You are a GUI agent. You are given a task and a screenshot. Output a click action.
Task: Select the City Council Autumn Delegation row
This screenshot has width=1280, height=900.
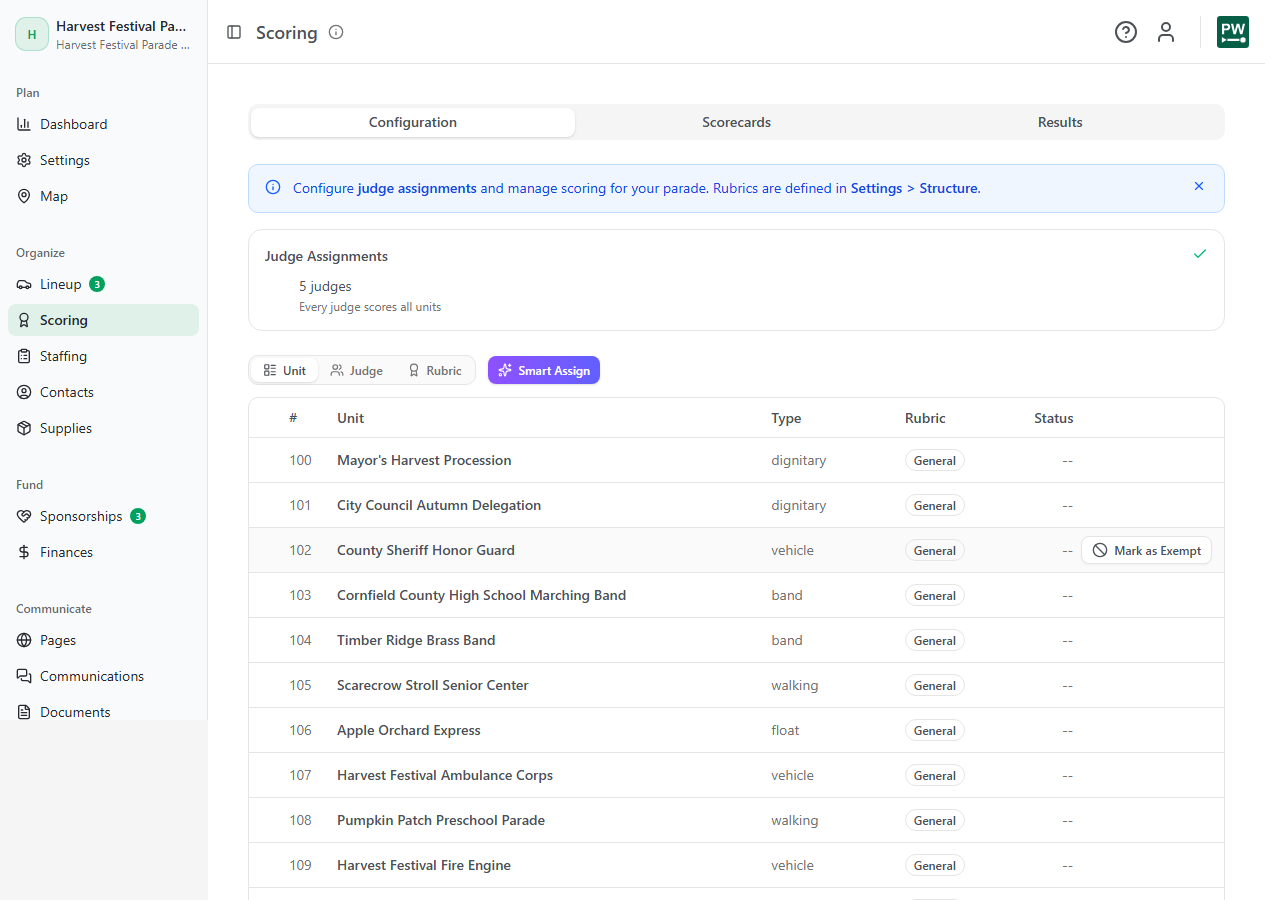(x=736, y=505)
